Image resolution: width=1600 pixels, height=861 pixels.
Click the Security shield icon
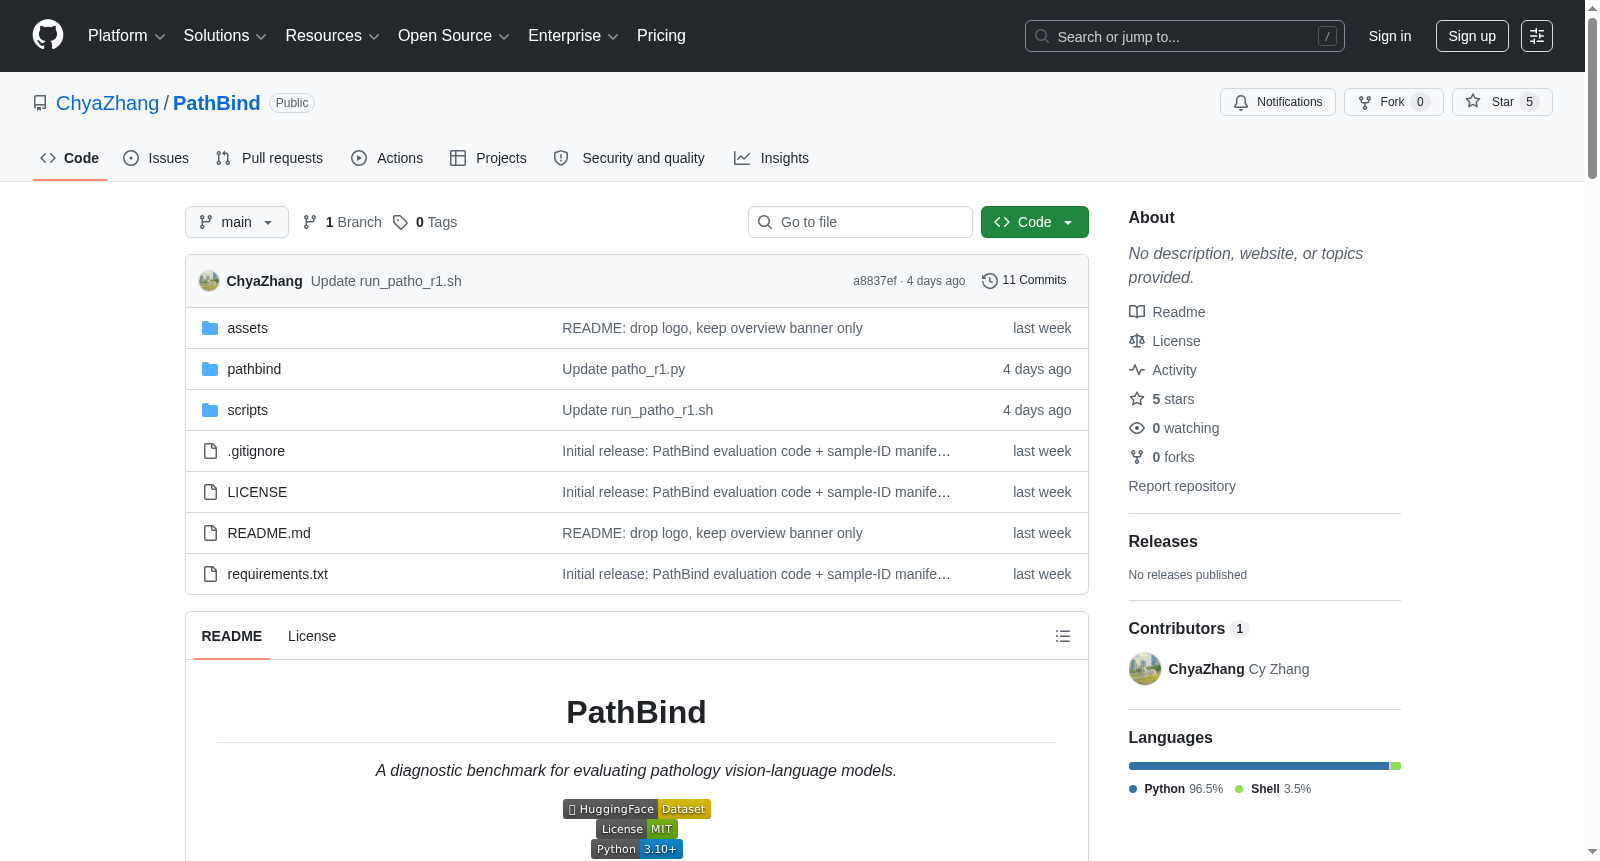coord(561,158)
